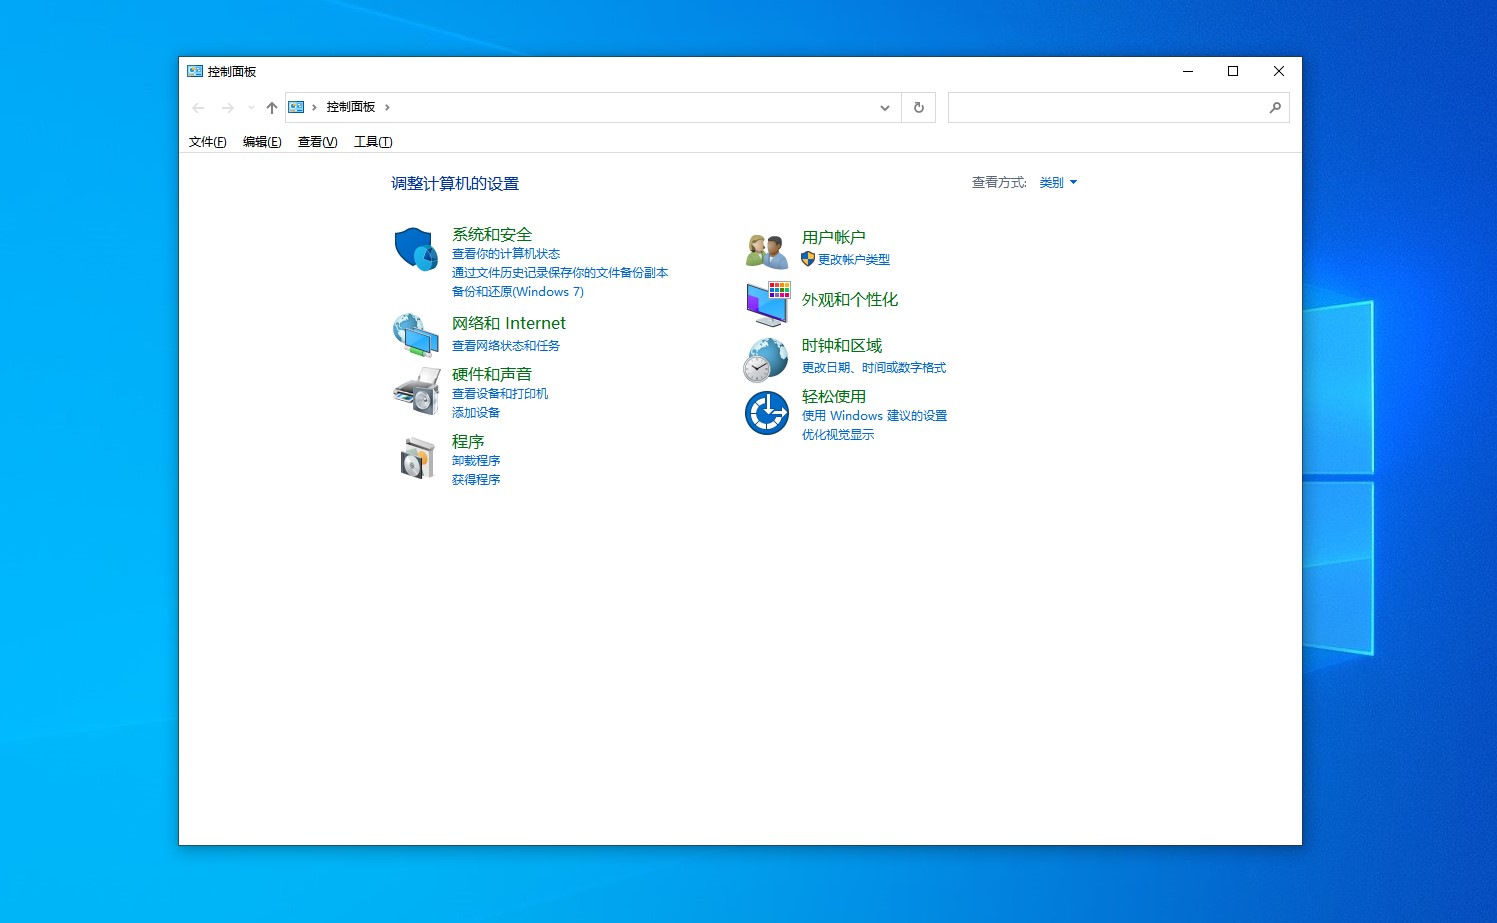The height and width of the screenshot is (923, 1497).
Task: Open 通过文件历史记录保存你的文件备份副本 link
Action: click(560, 273)
